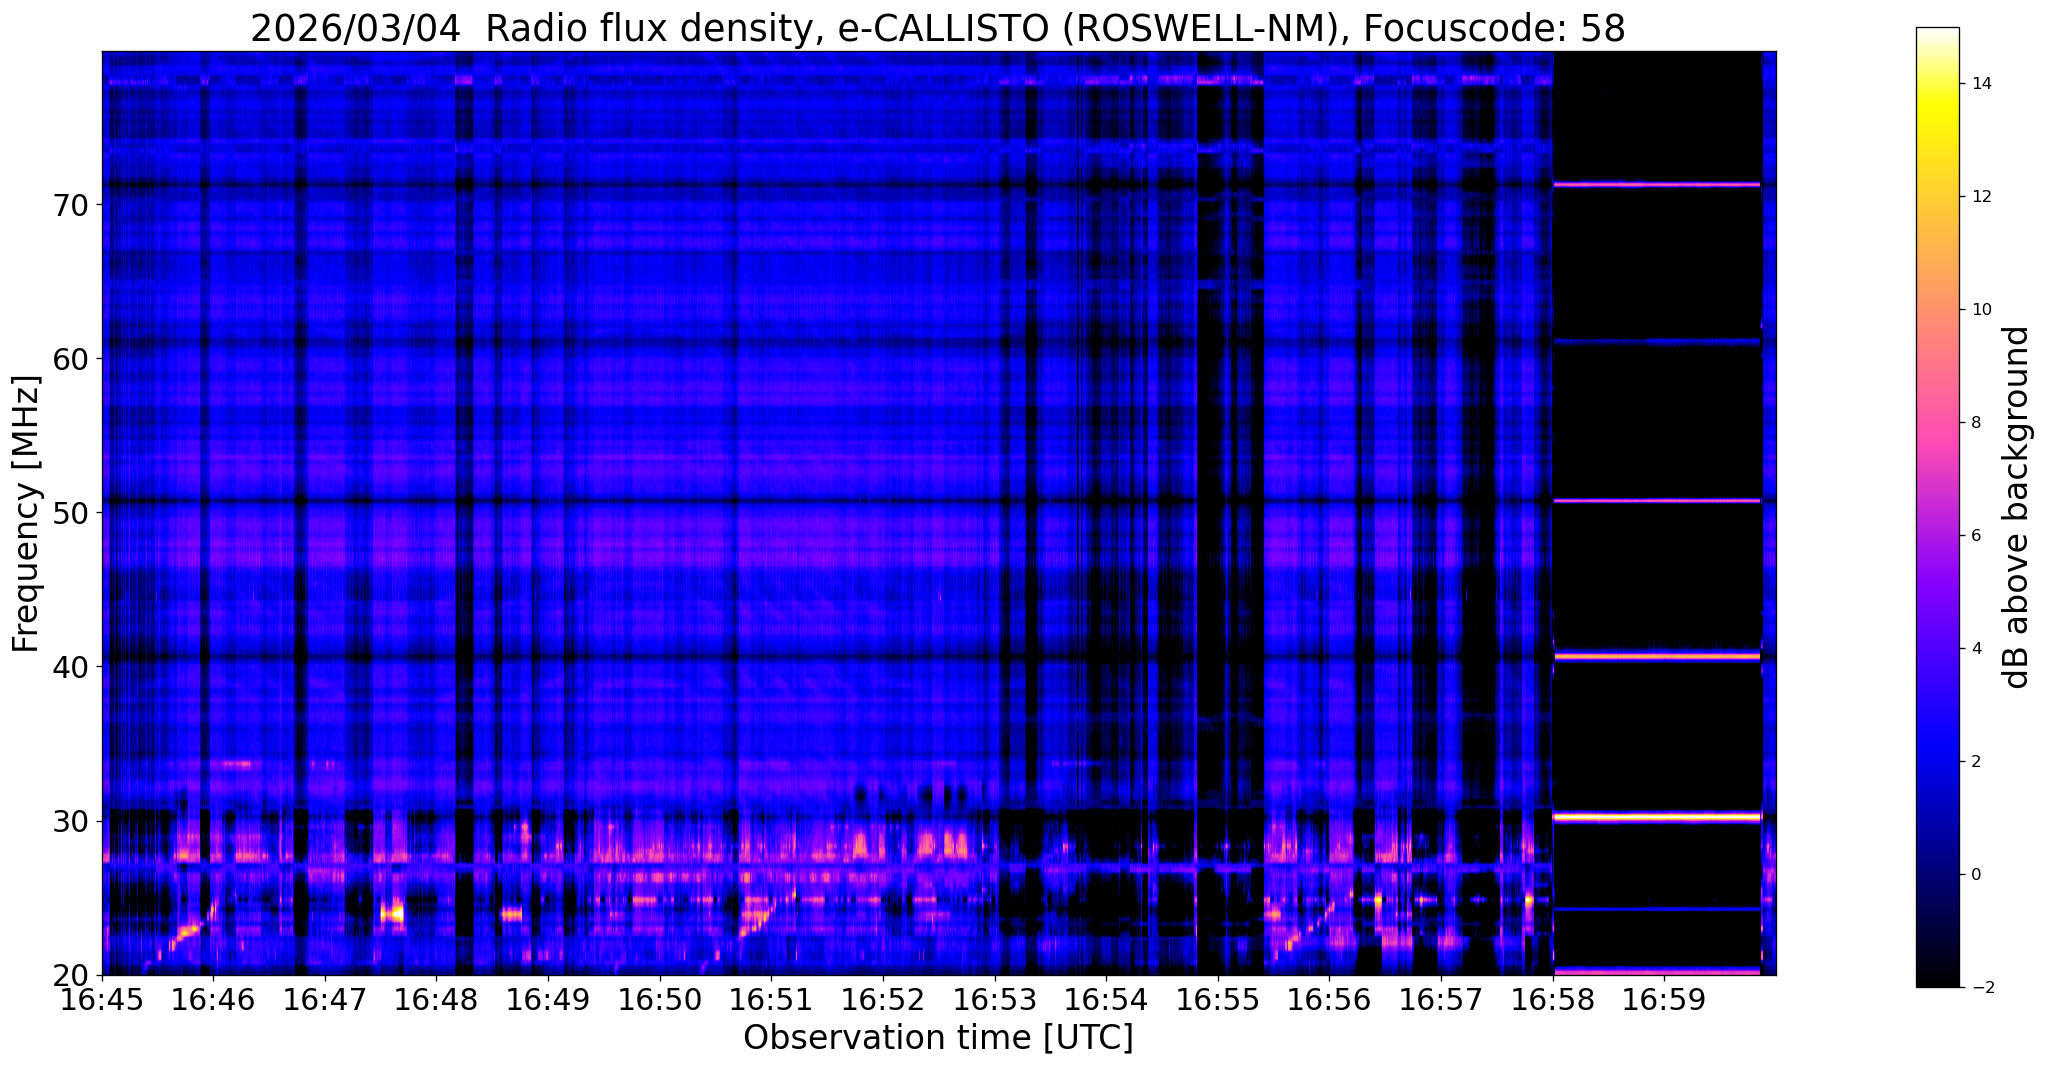Click the bright 40 MHz line after 16:58
Screen dimensions: 2047x1067
(x=1656, y=656)
